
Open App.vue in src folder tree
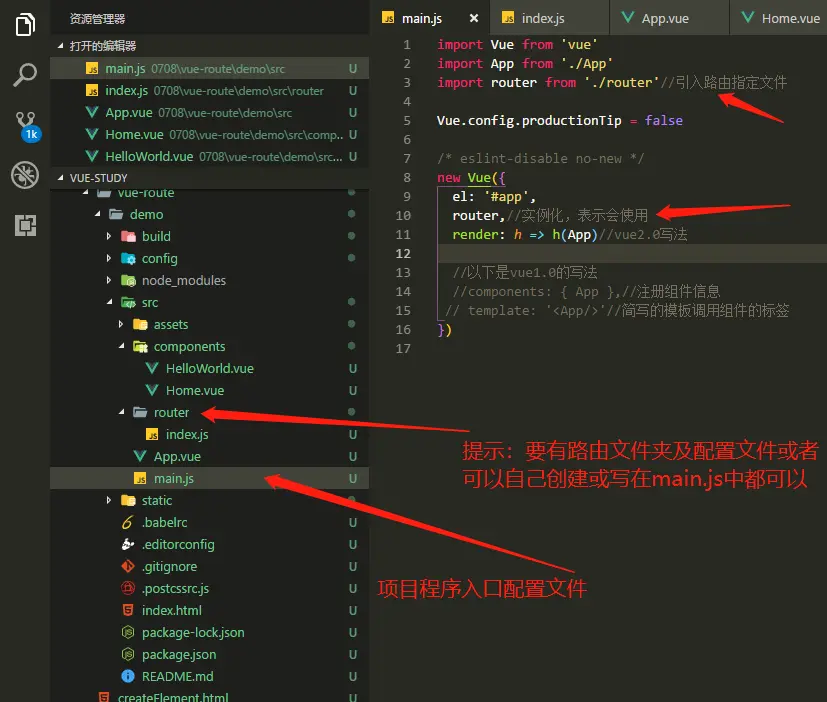pyautogui.click(x=209, y=456)
